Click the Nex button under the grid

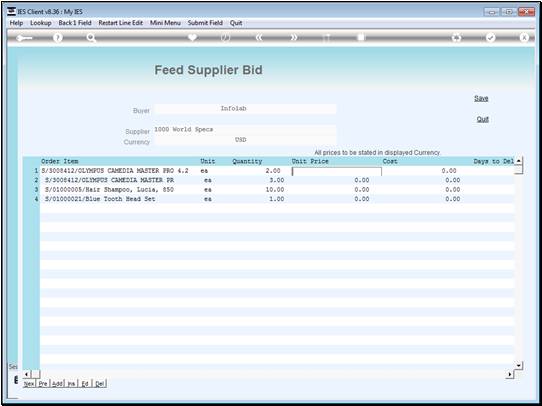[29, 384]
